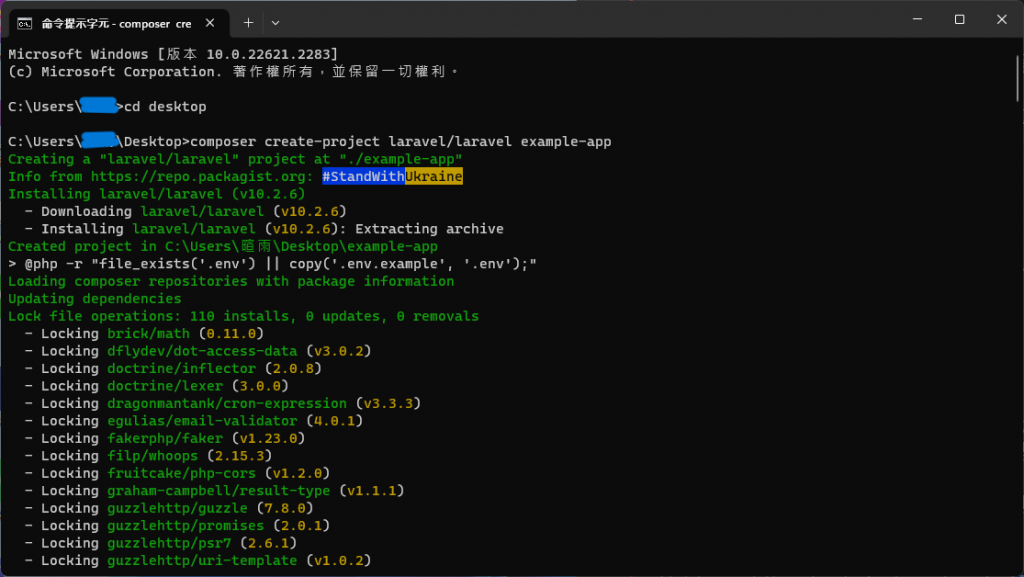
Task: Click graham-campbell/result-type package name
Action: click(219, 491)
